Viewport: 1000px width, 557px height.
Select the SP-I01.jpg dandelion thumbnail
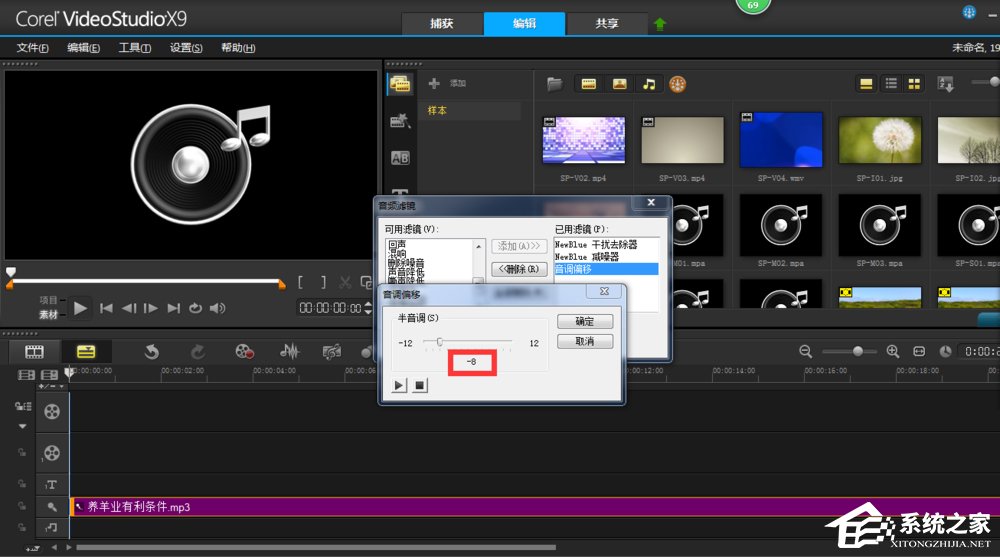click(879, 140)
